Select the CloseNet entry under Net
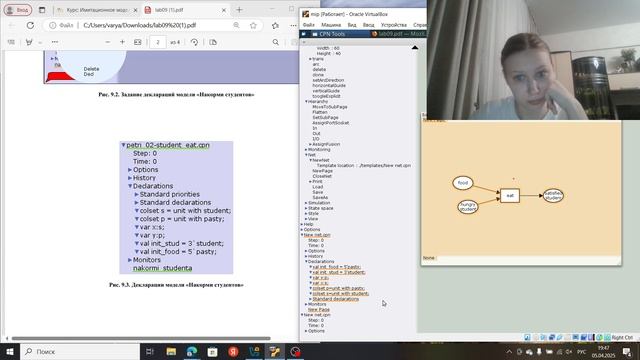This screenshot has width=640, height=360. (x=322, y=176)
